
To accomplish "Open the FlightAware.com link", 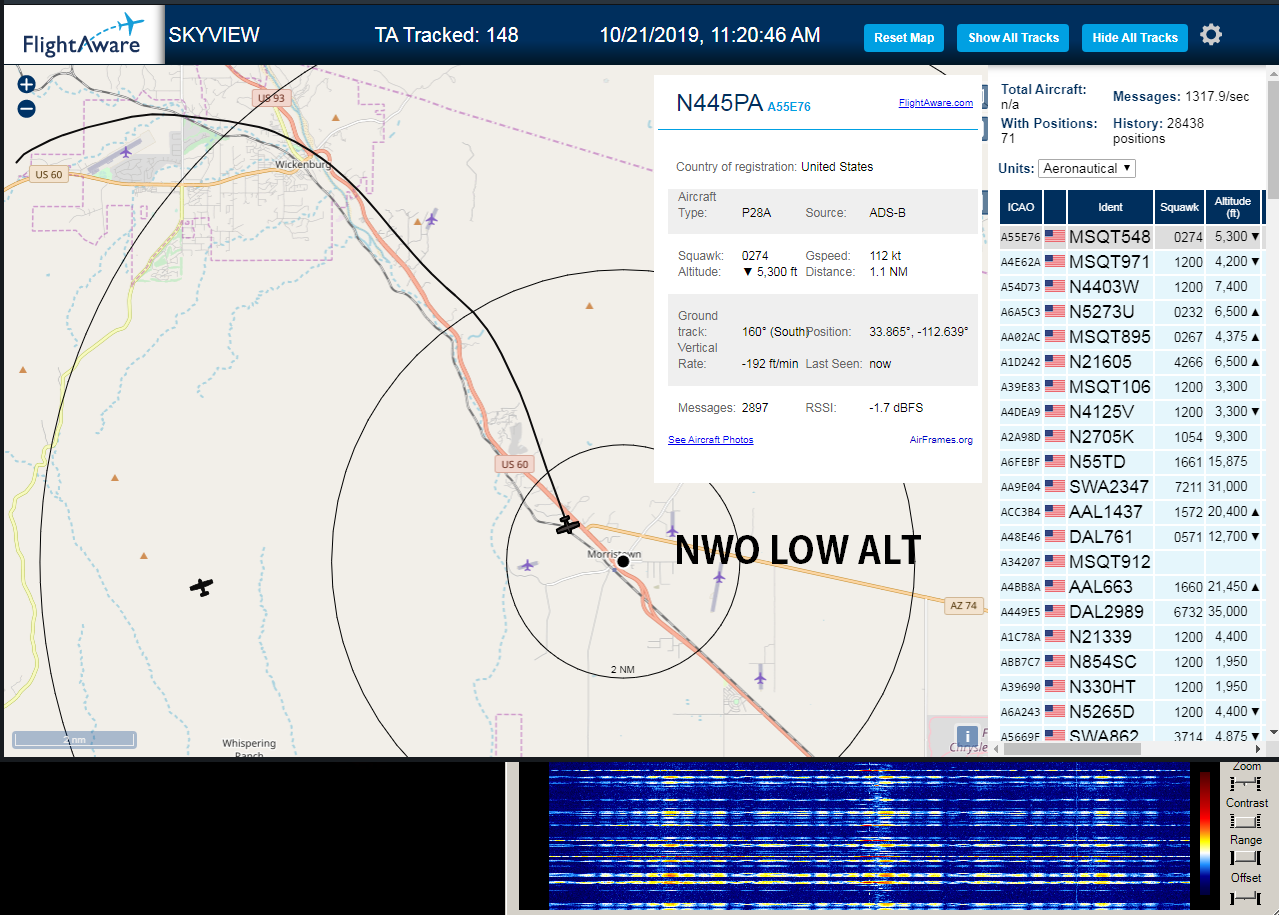I will [x=935, y=103].
